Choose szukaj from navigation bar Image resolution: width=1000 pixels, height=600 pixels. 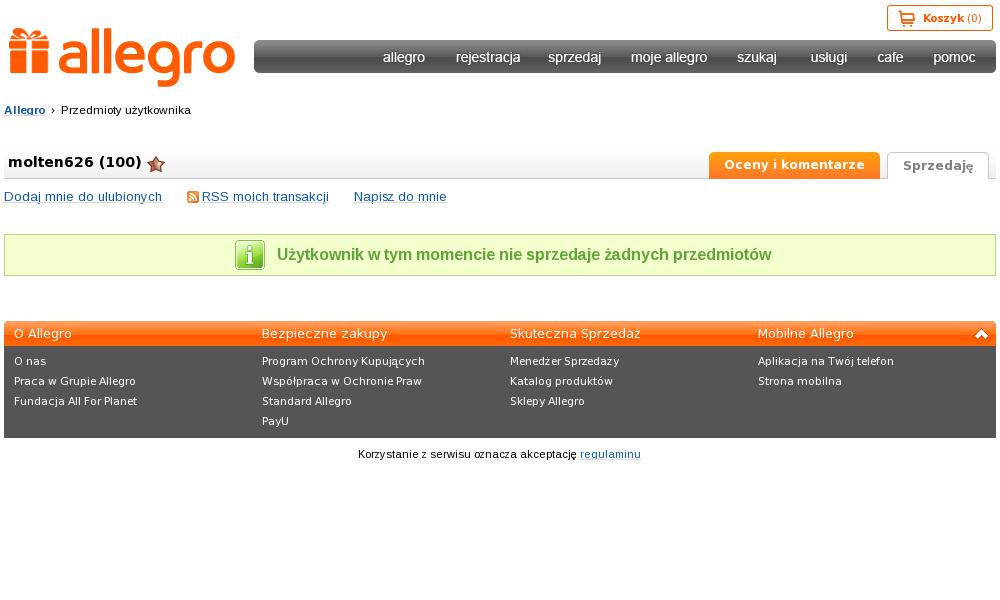757,57
